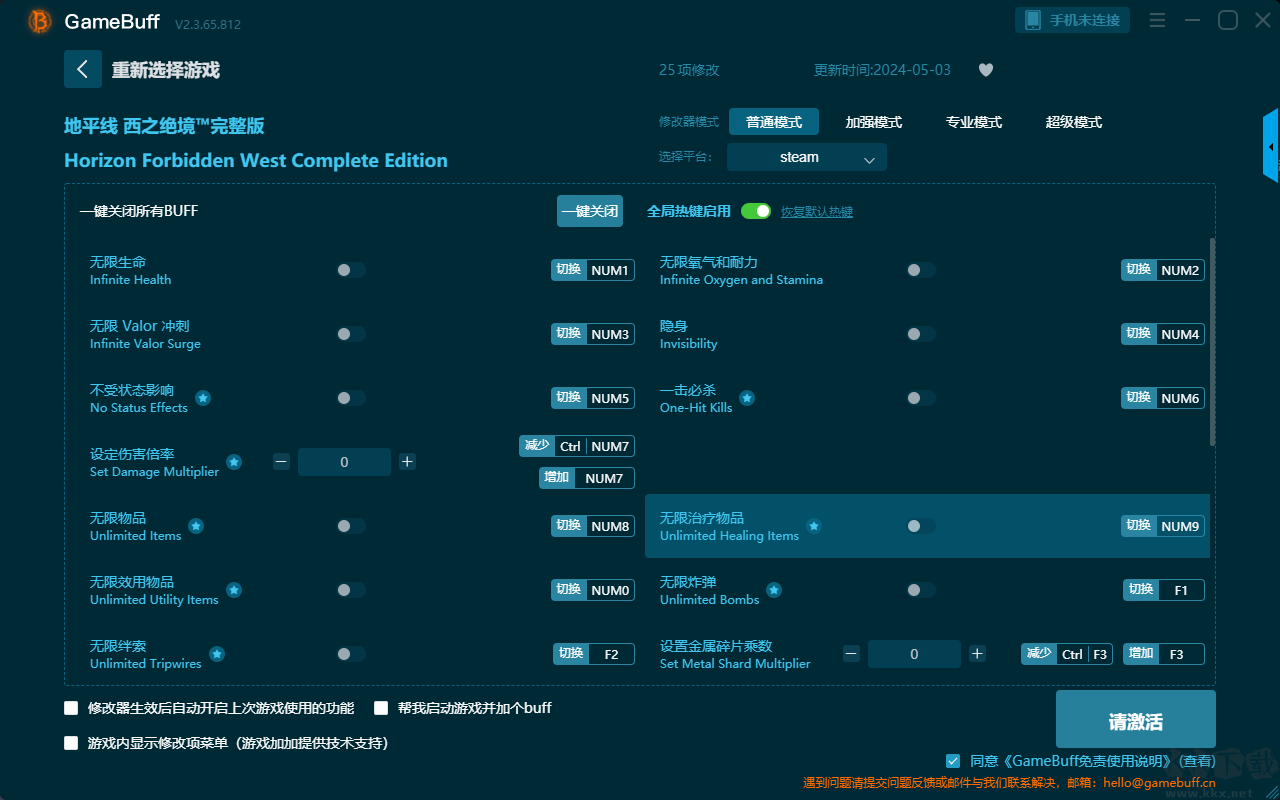The height and width of the screenshot is (800, 1280).
Task: Click the NUM0 hotkey for Utility Items
Action: coord(593,590)
